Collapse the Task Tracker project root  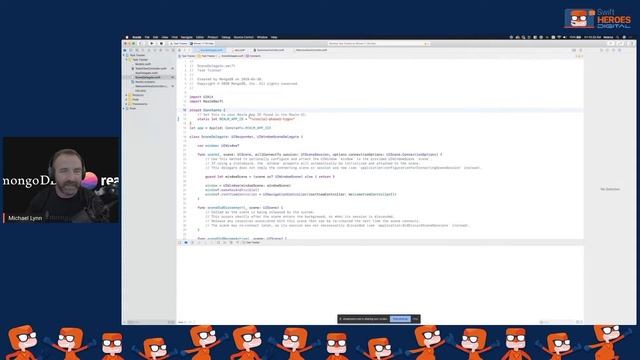pyautogui.click(x=124, y=55)
